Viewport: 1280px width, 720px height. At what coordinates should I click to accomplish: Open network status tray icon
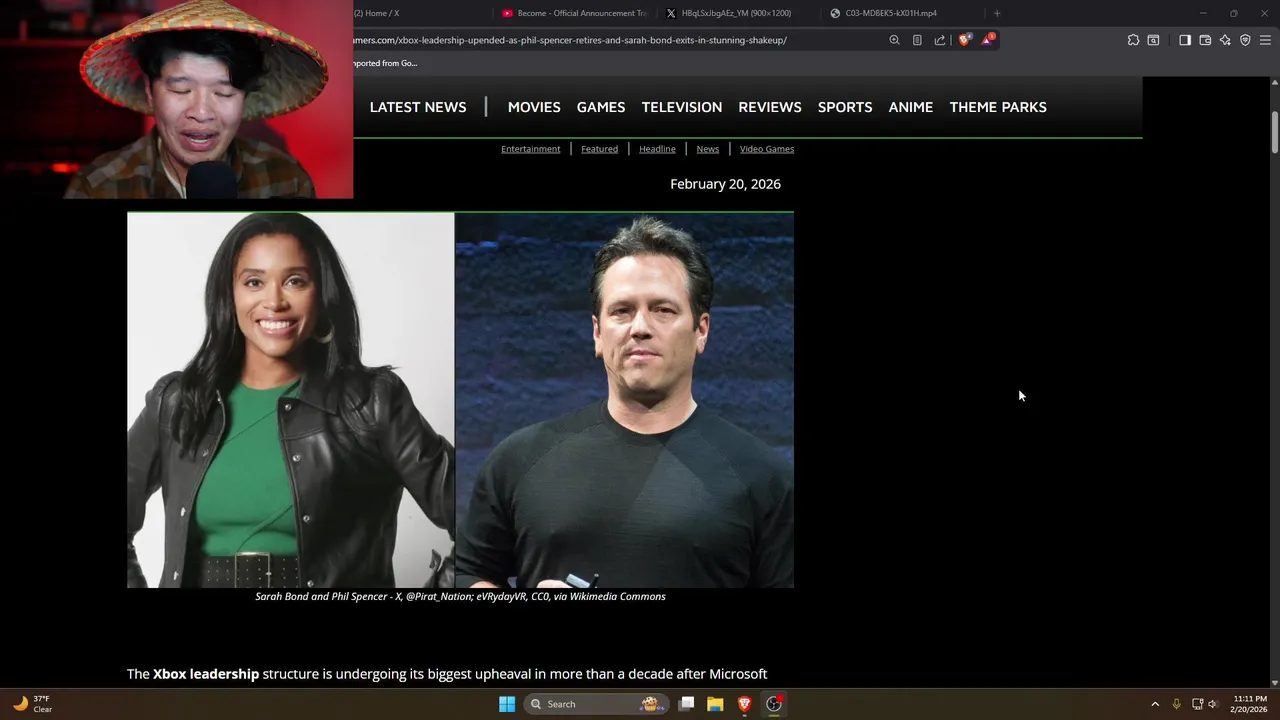1197,704
